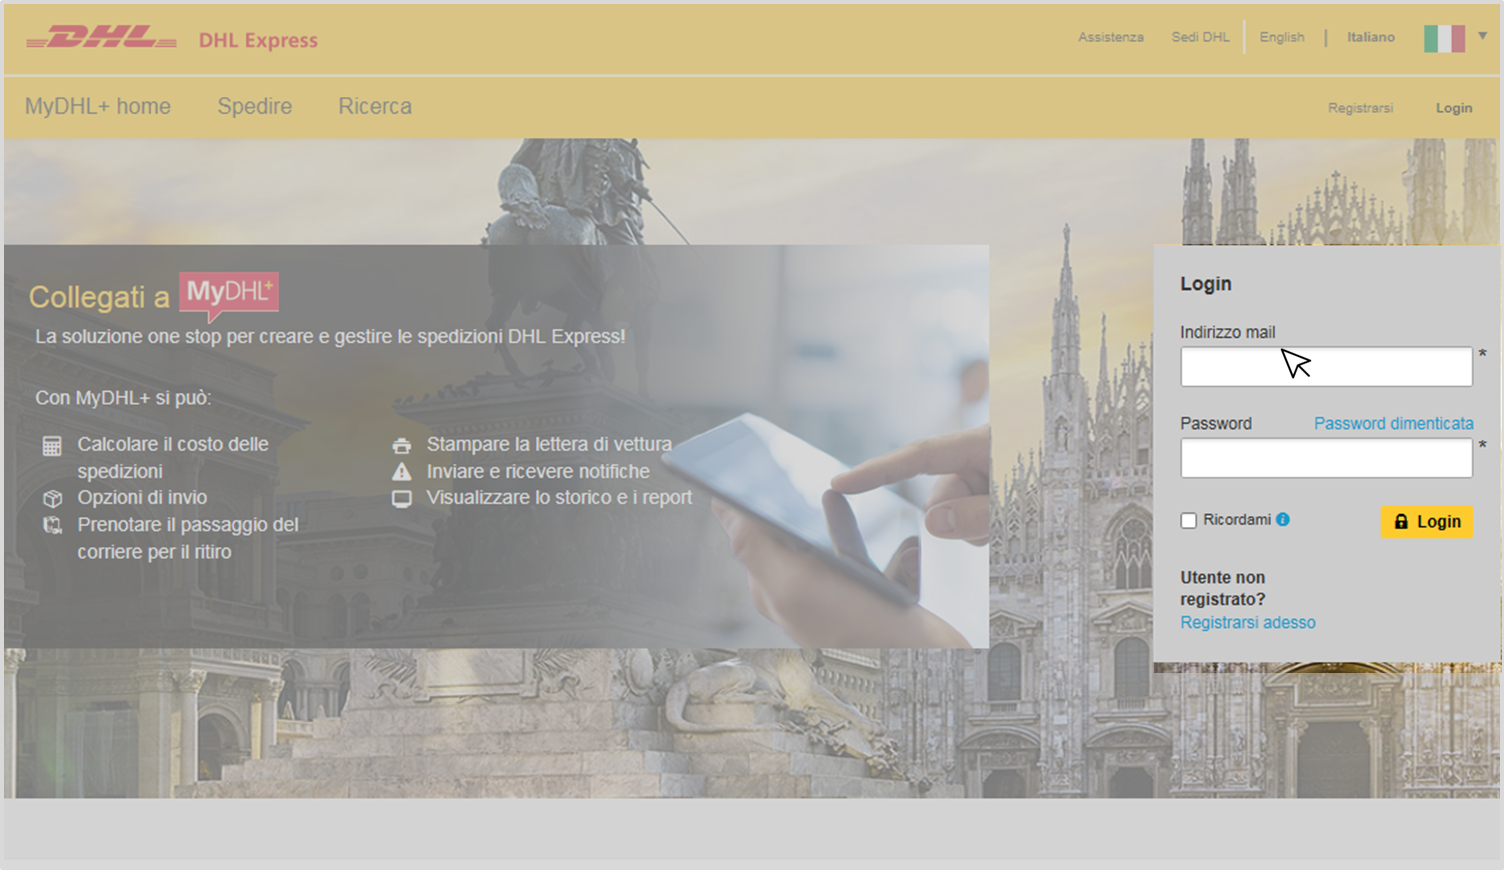Click the box icon next to Opzioni di invio
Image resolution: width=1504 pixels, height=870 pixels.
[x=52, y=498]
